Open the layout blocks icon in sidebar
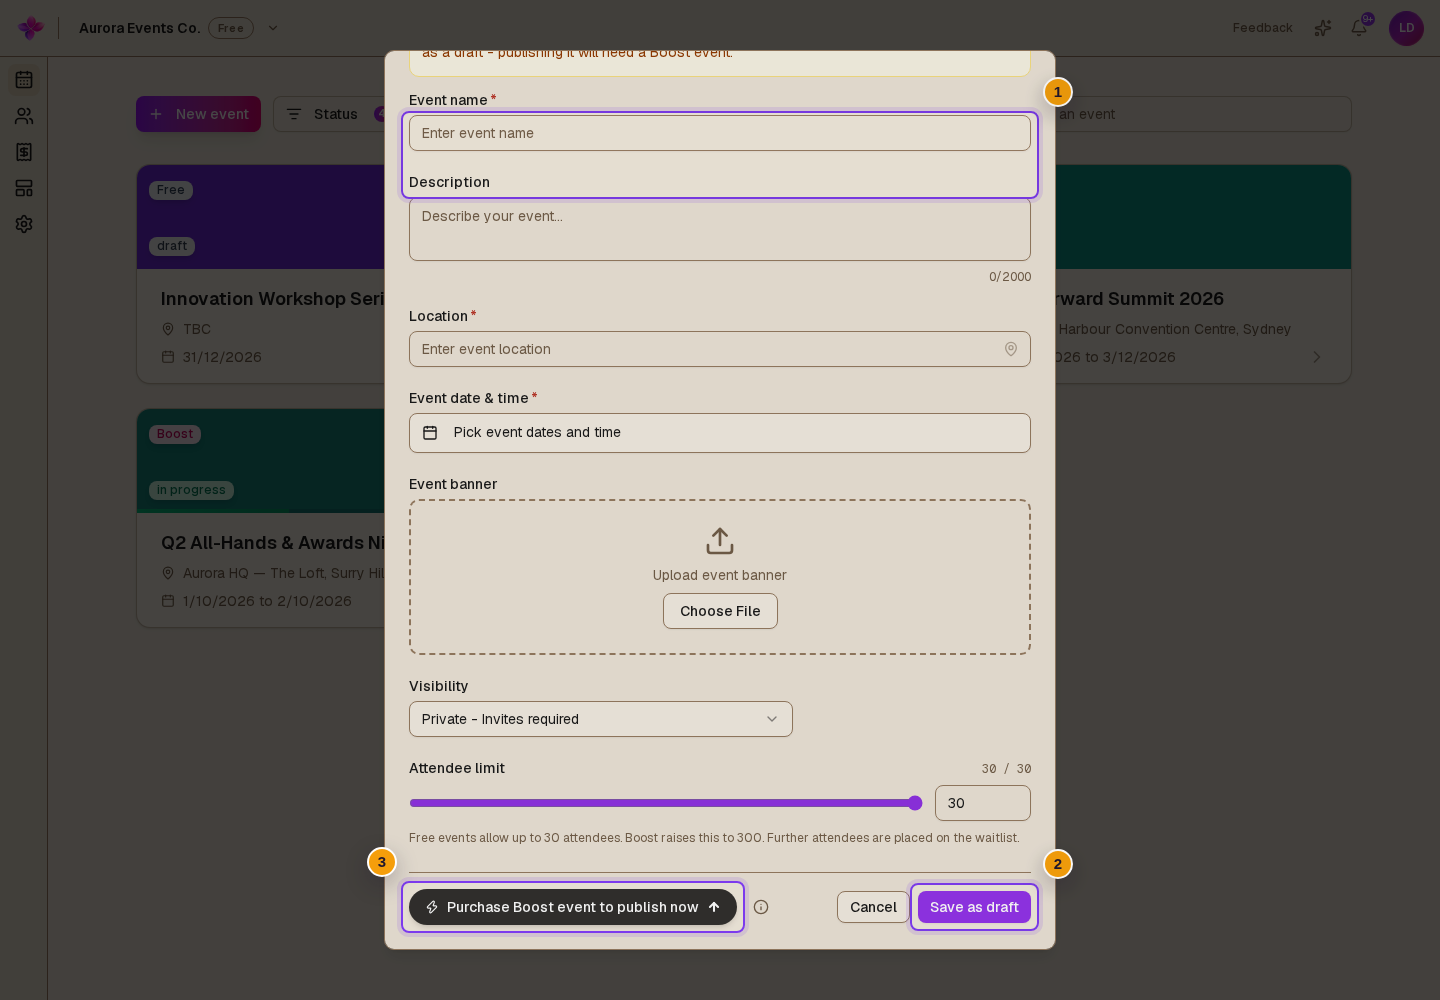The height and width of the screenshot is (1000, 1440). pyautogui.click(x=24, y=188)
